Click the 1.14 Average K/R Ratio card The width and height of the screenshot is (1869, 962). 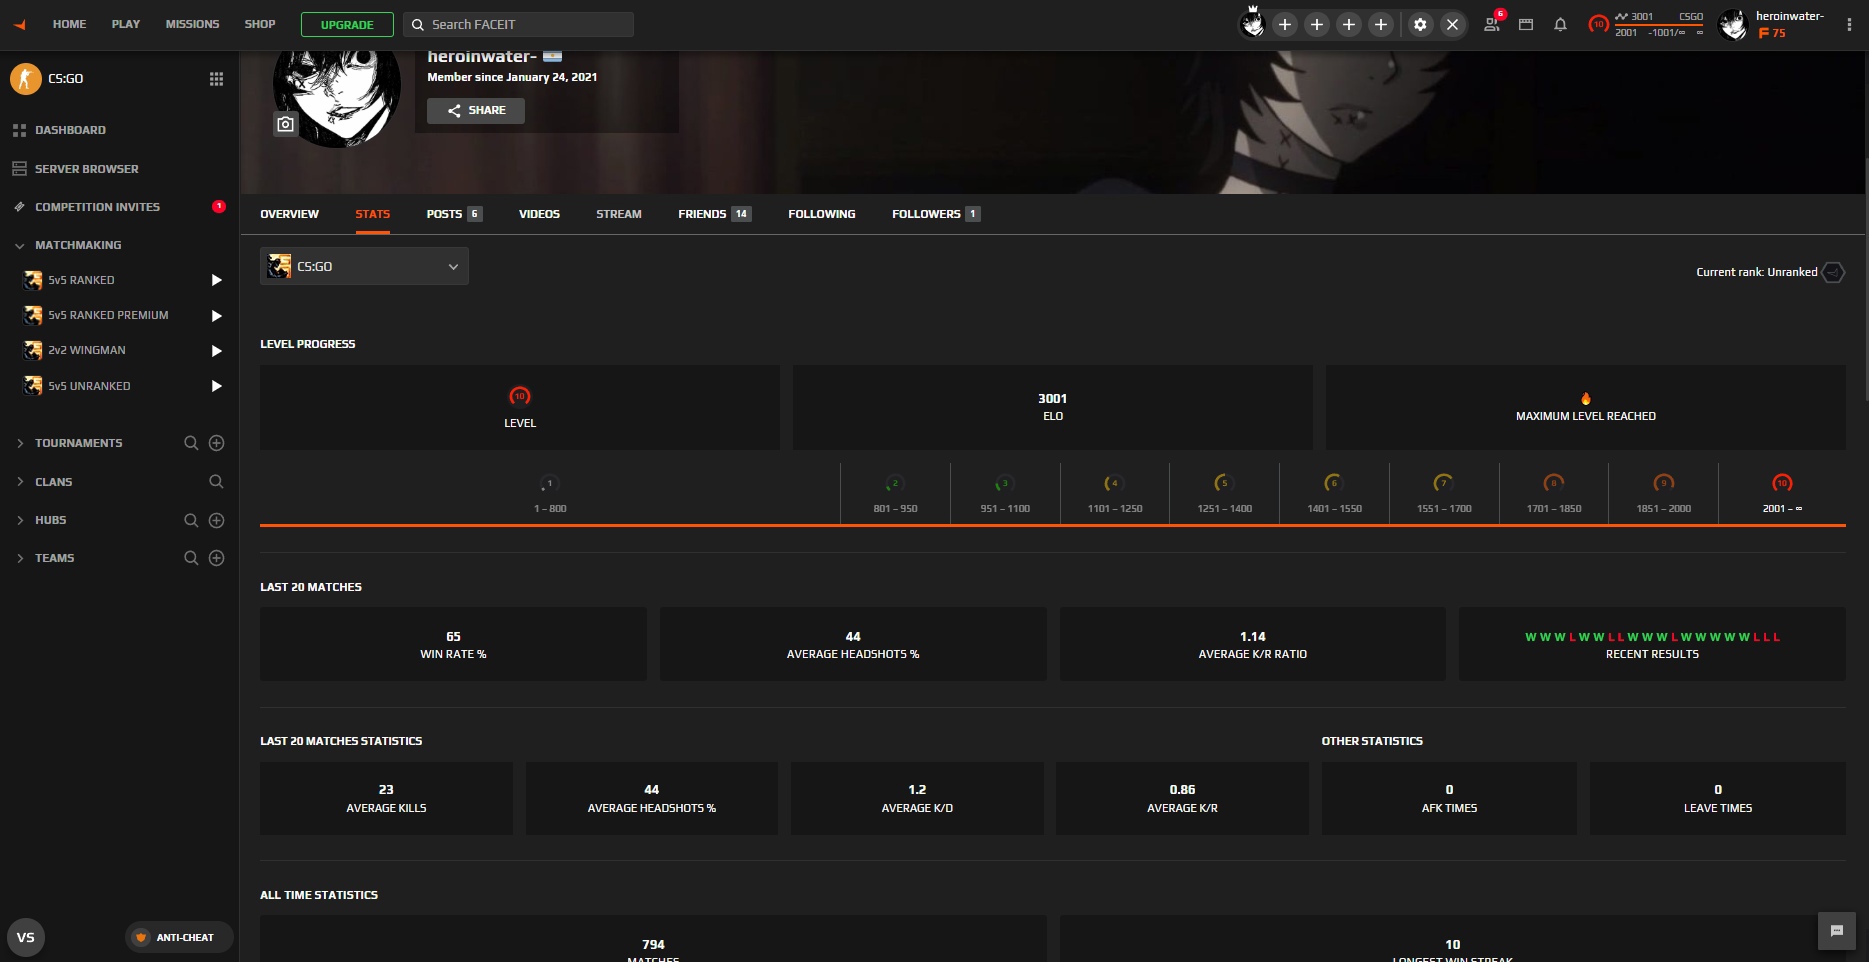(x=1252, y=644)
